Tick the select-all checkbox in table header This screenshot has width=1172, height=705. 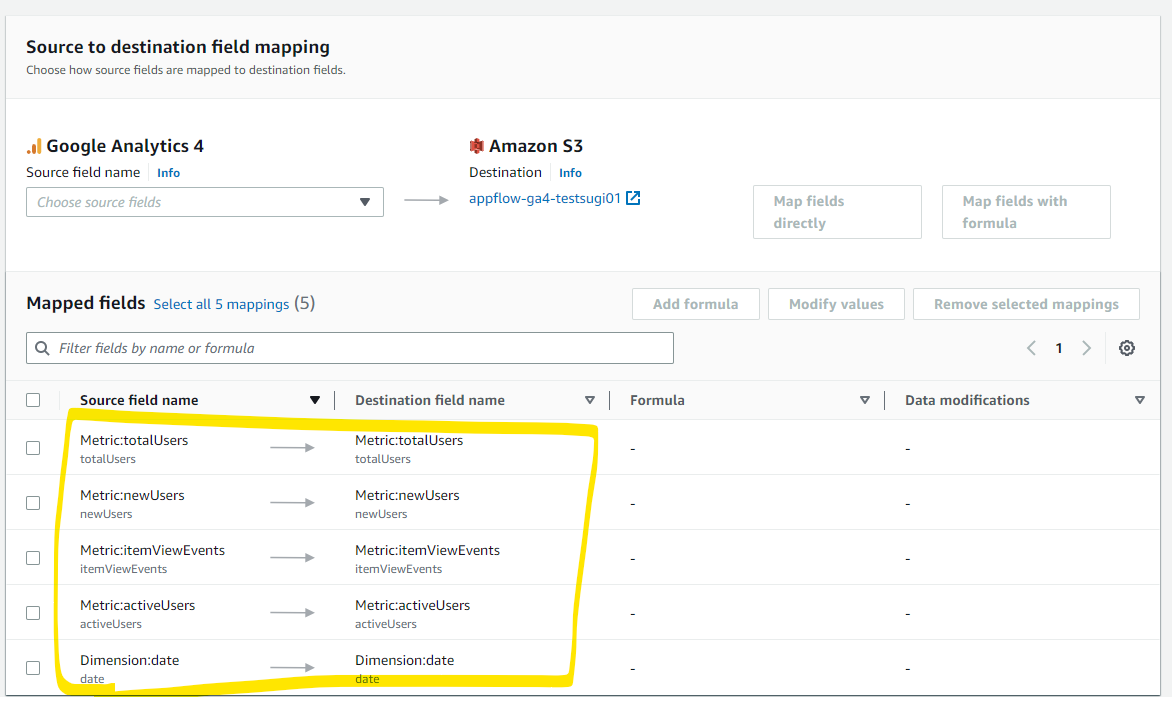pyautogui.click(x=33, y=400)
